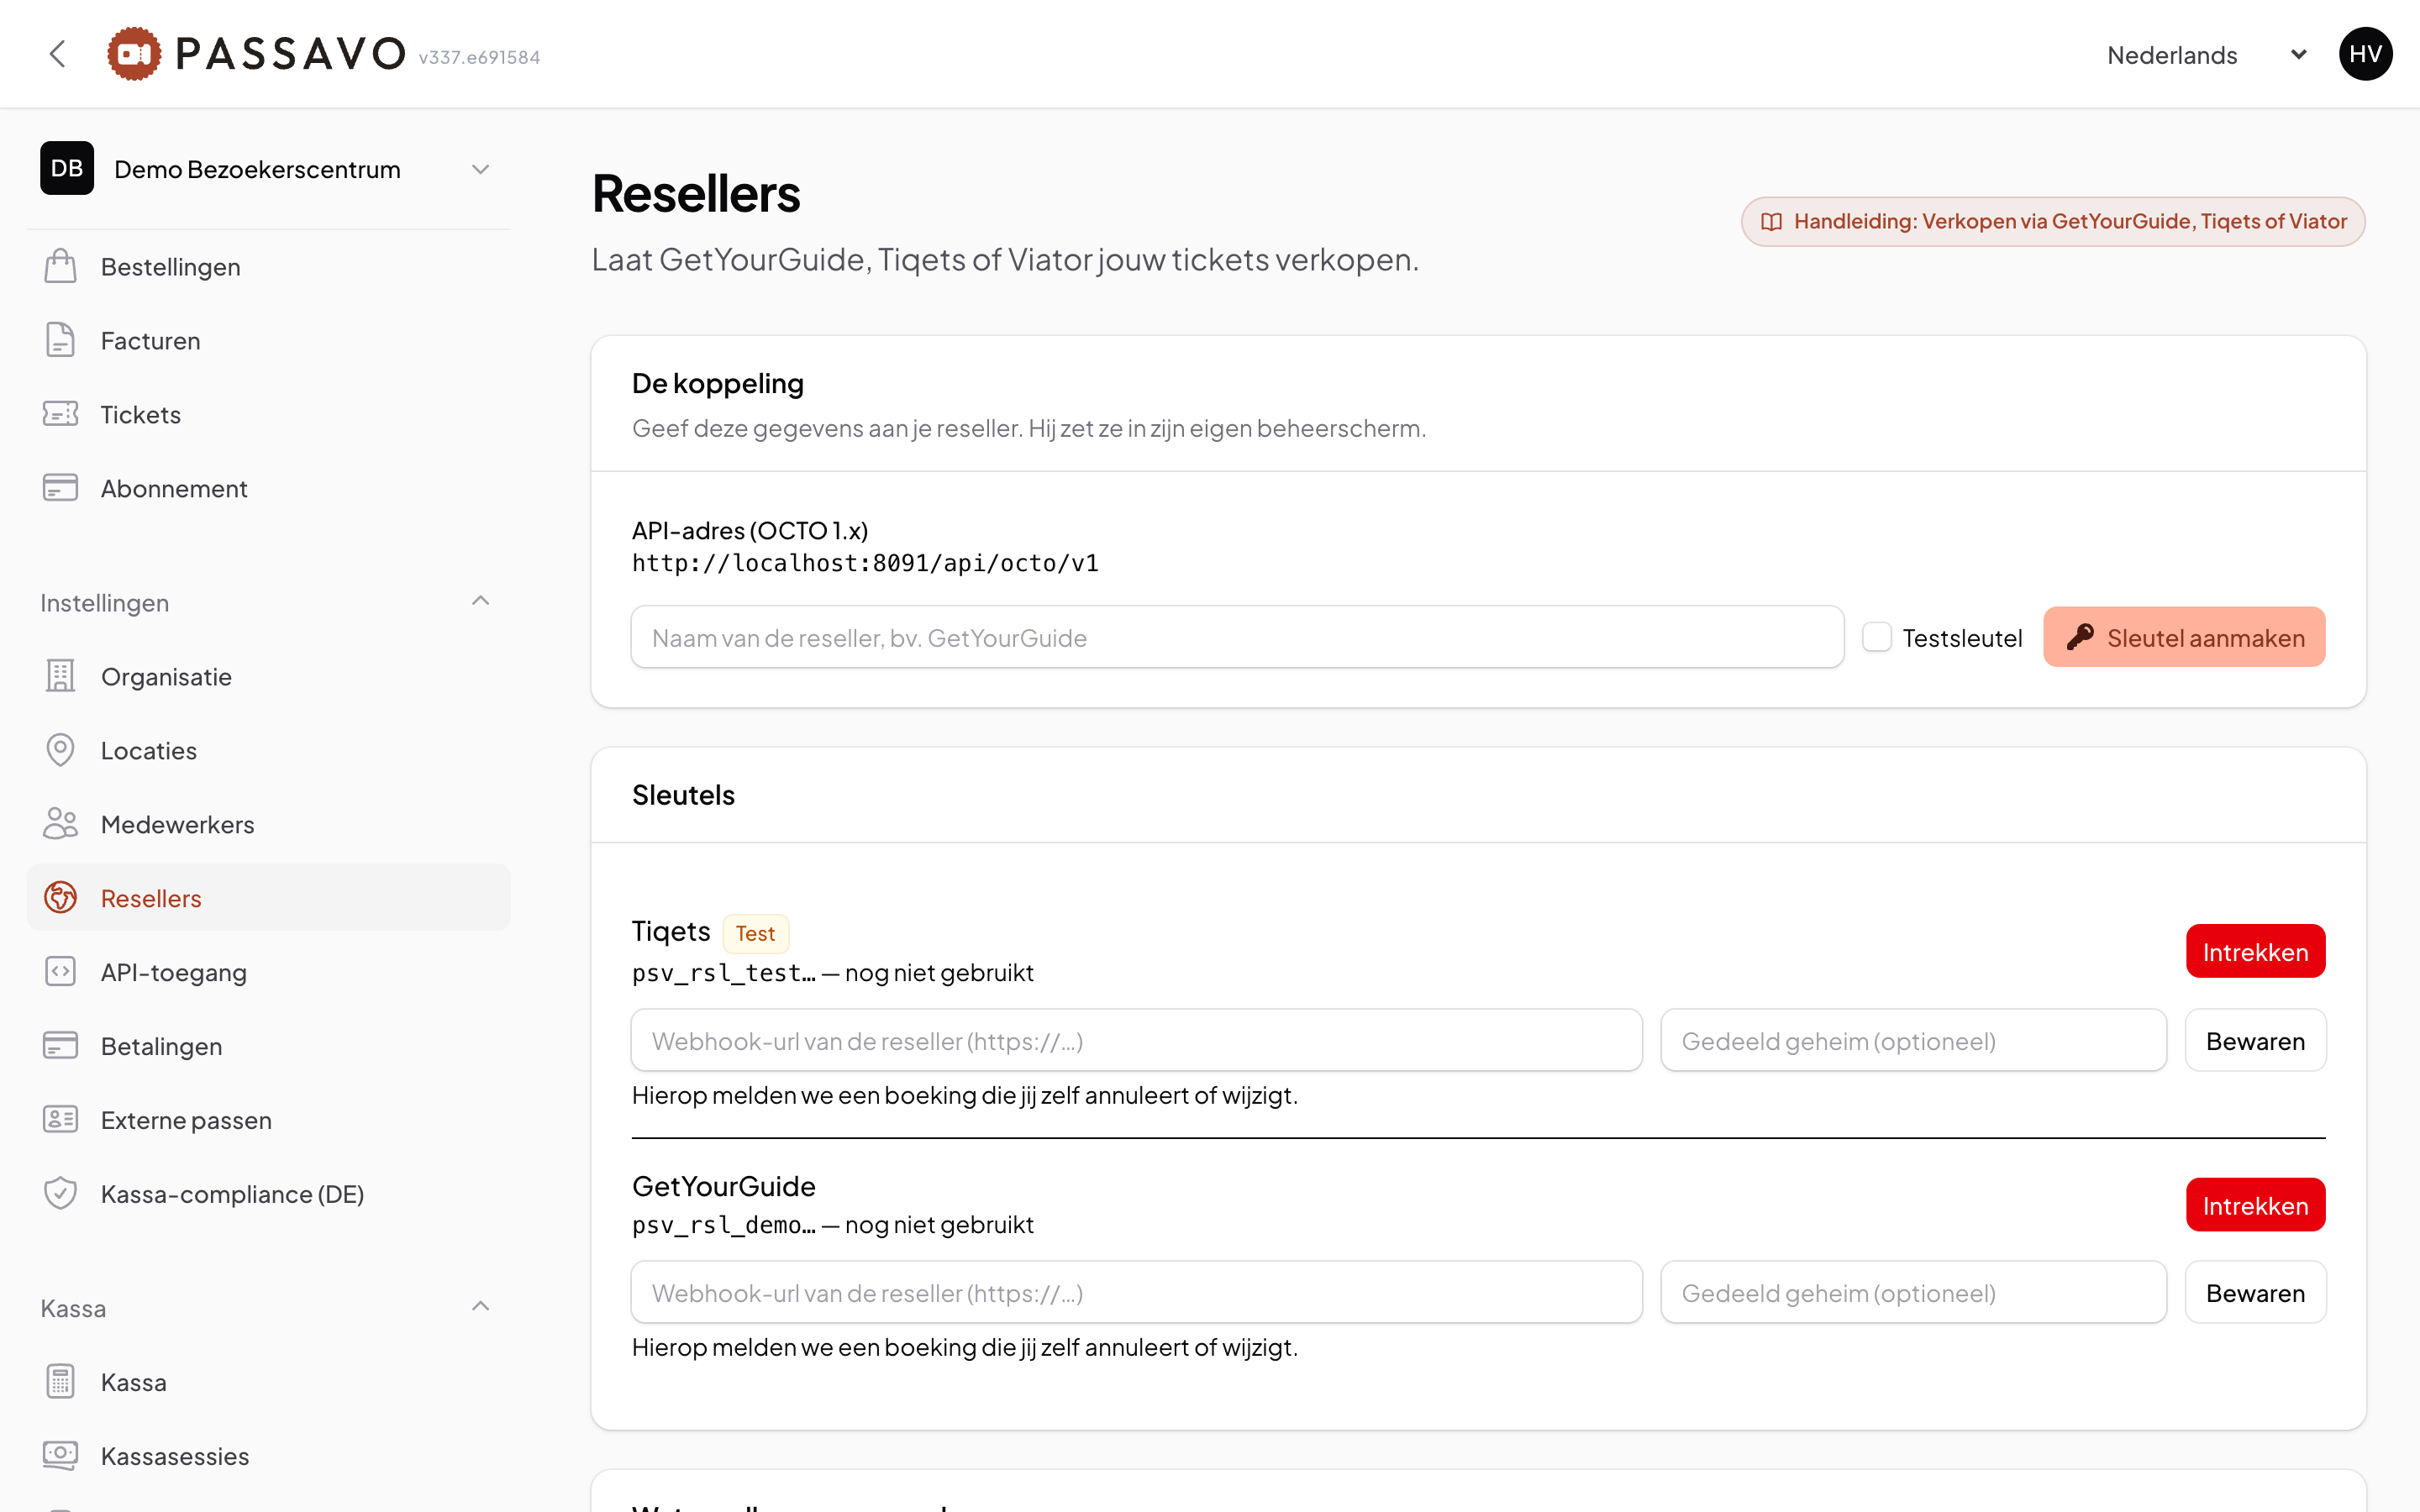Enable the Testsleutel checkbox
This screenshot has width=2420, height=1512.
point(1877,637)
